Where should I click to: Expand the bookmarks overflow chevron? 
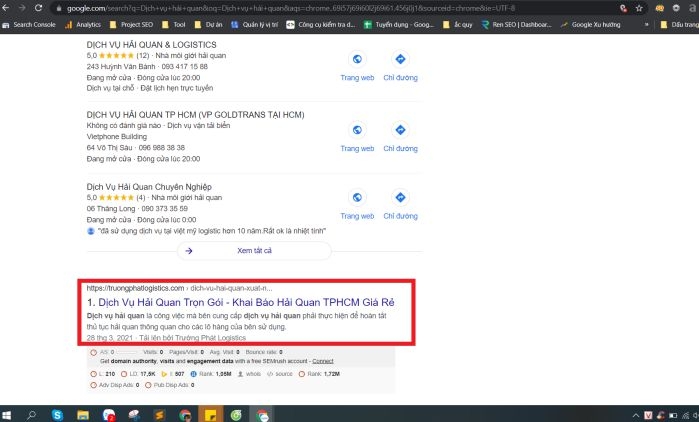[646, 25]
